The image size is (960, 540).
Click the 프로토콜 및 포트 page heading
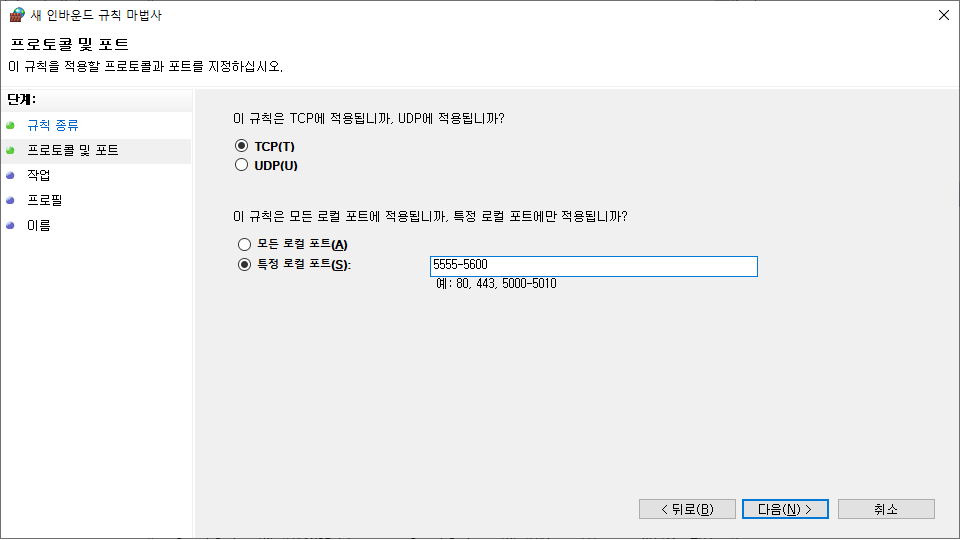coord(69,44)
